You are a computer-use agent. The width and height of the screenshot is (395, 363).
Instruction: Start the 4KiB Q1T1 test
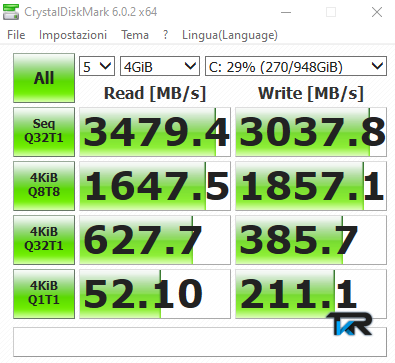click(x=44, y=294)
